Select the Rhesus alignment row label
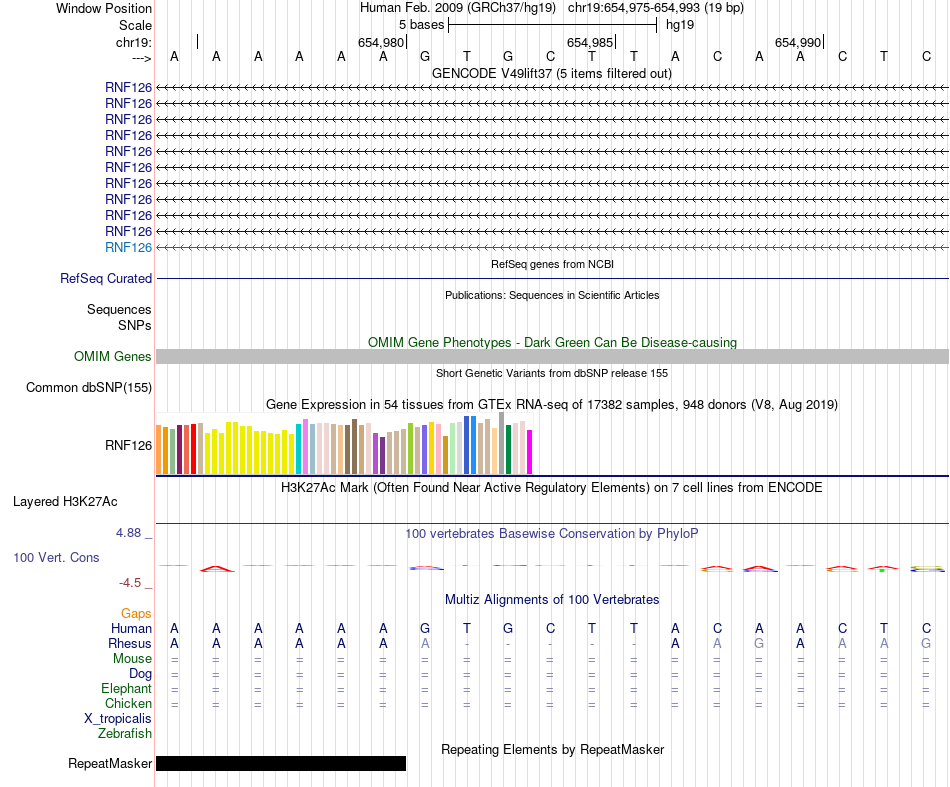This screenshot has width=950, height=787. (130, 643)
